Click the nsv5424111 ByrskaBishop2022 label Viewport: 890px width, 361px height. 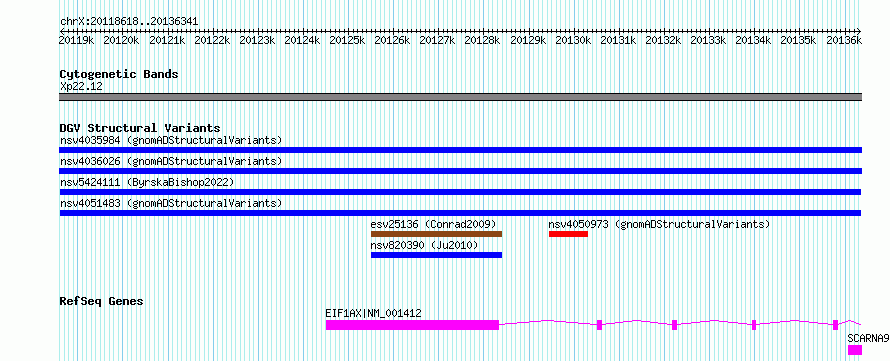pos(147,182)
